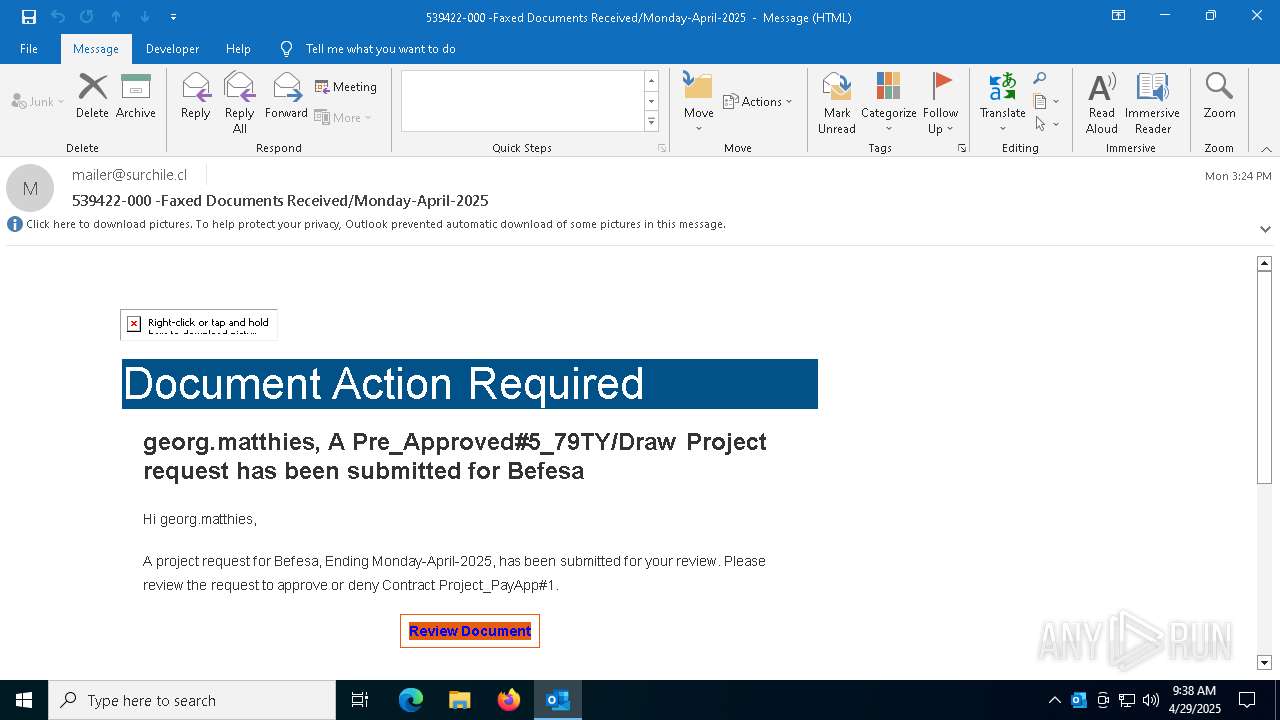
Task: Launch Firefox from the taskbar
Action: pyautogui.click(x=509, y=700)
